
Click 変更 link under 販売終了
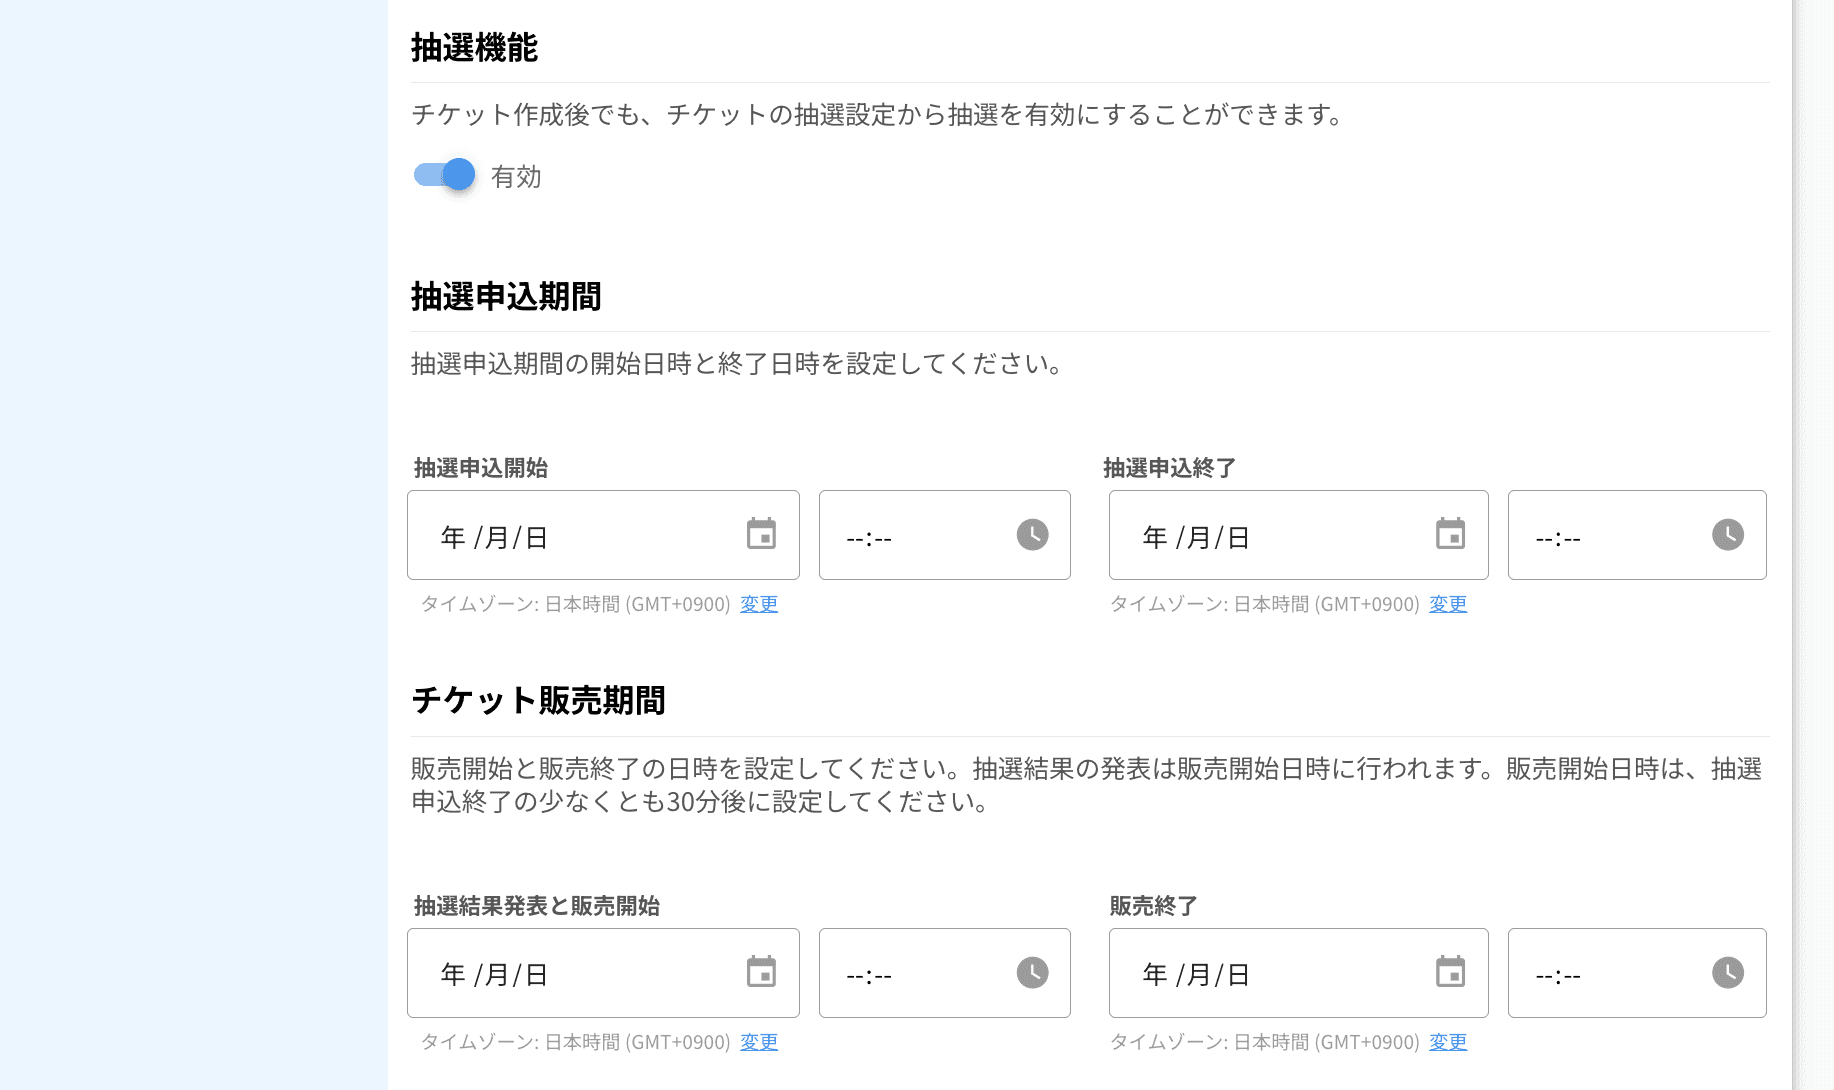[1448, 1042]
